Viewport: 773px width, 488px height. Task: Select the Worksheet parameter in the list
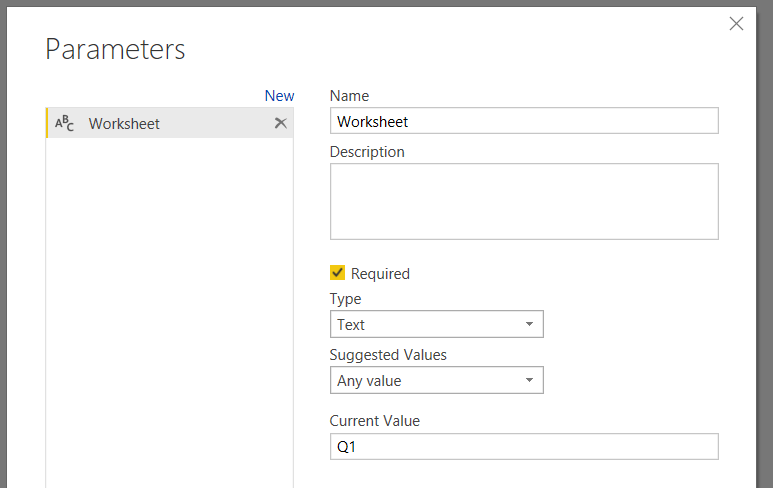pyautogui.click(x=124, y=123)
